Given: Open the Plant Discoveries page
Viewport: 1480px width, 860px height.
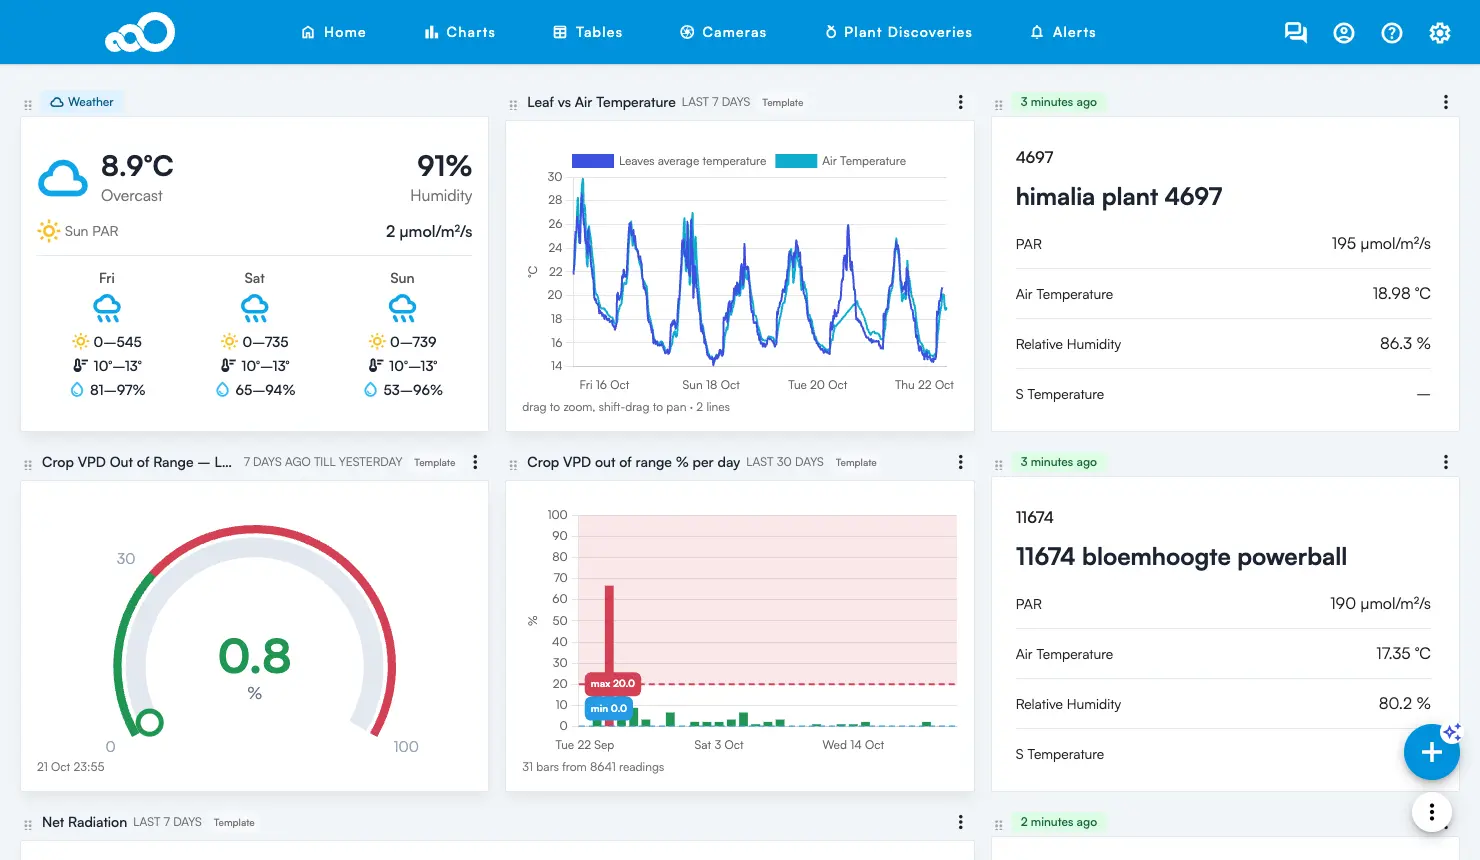Looking at the screenshot, I should click(898, 32).
